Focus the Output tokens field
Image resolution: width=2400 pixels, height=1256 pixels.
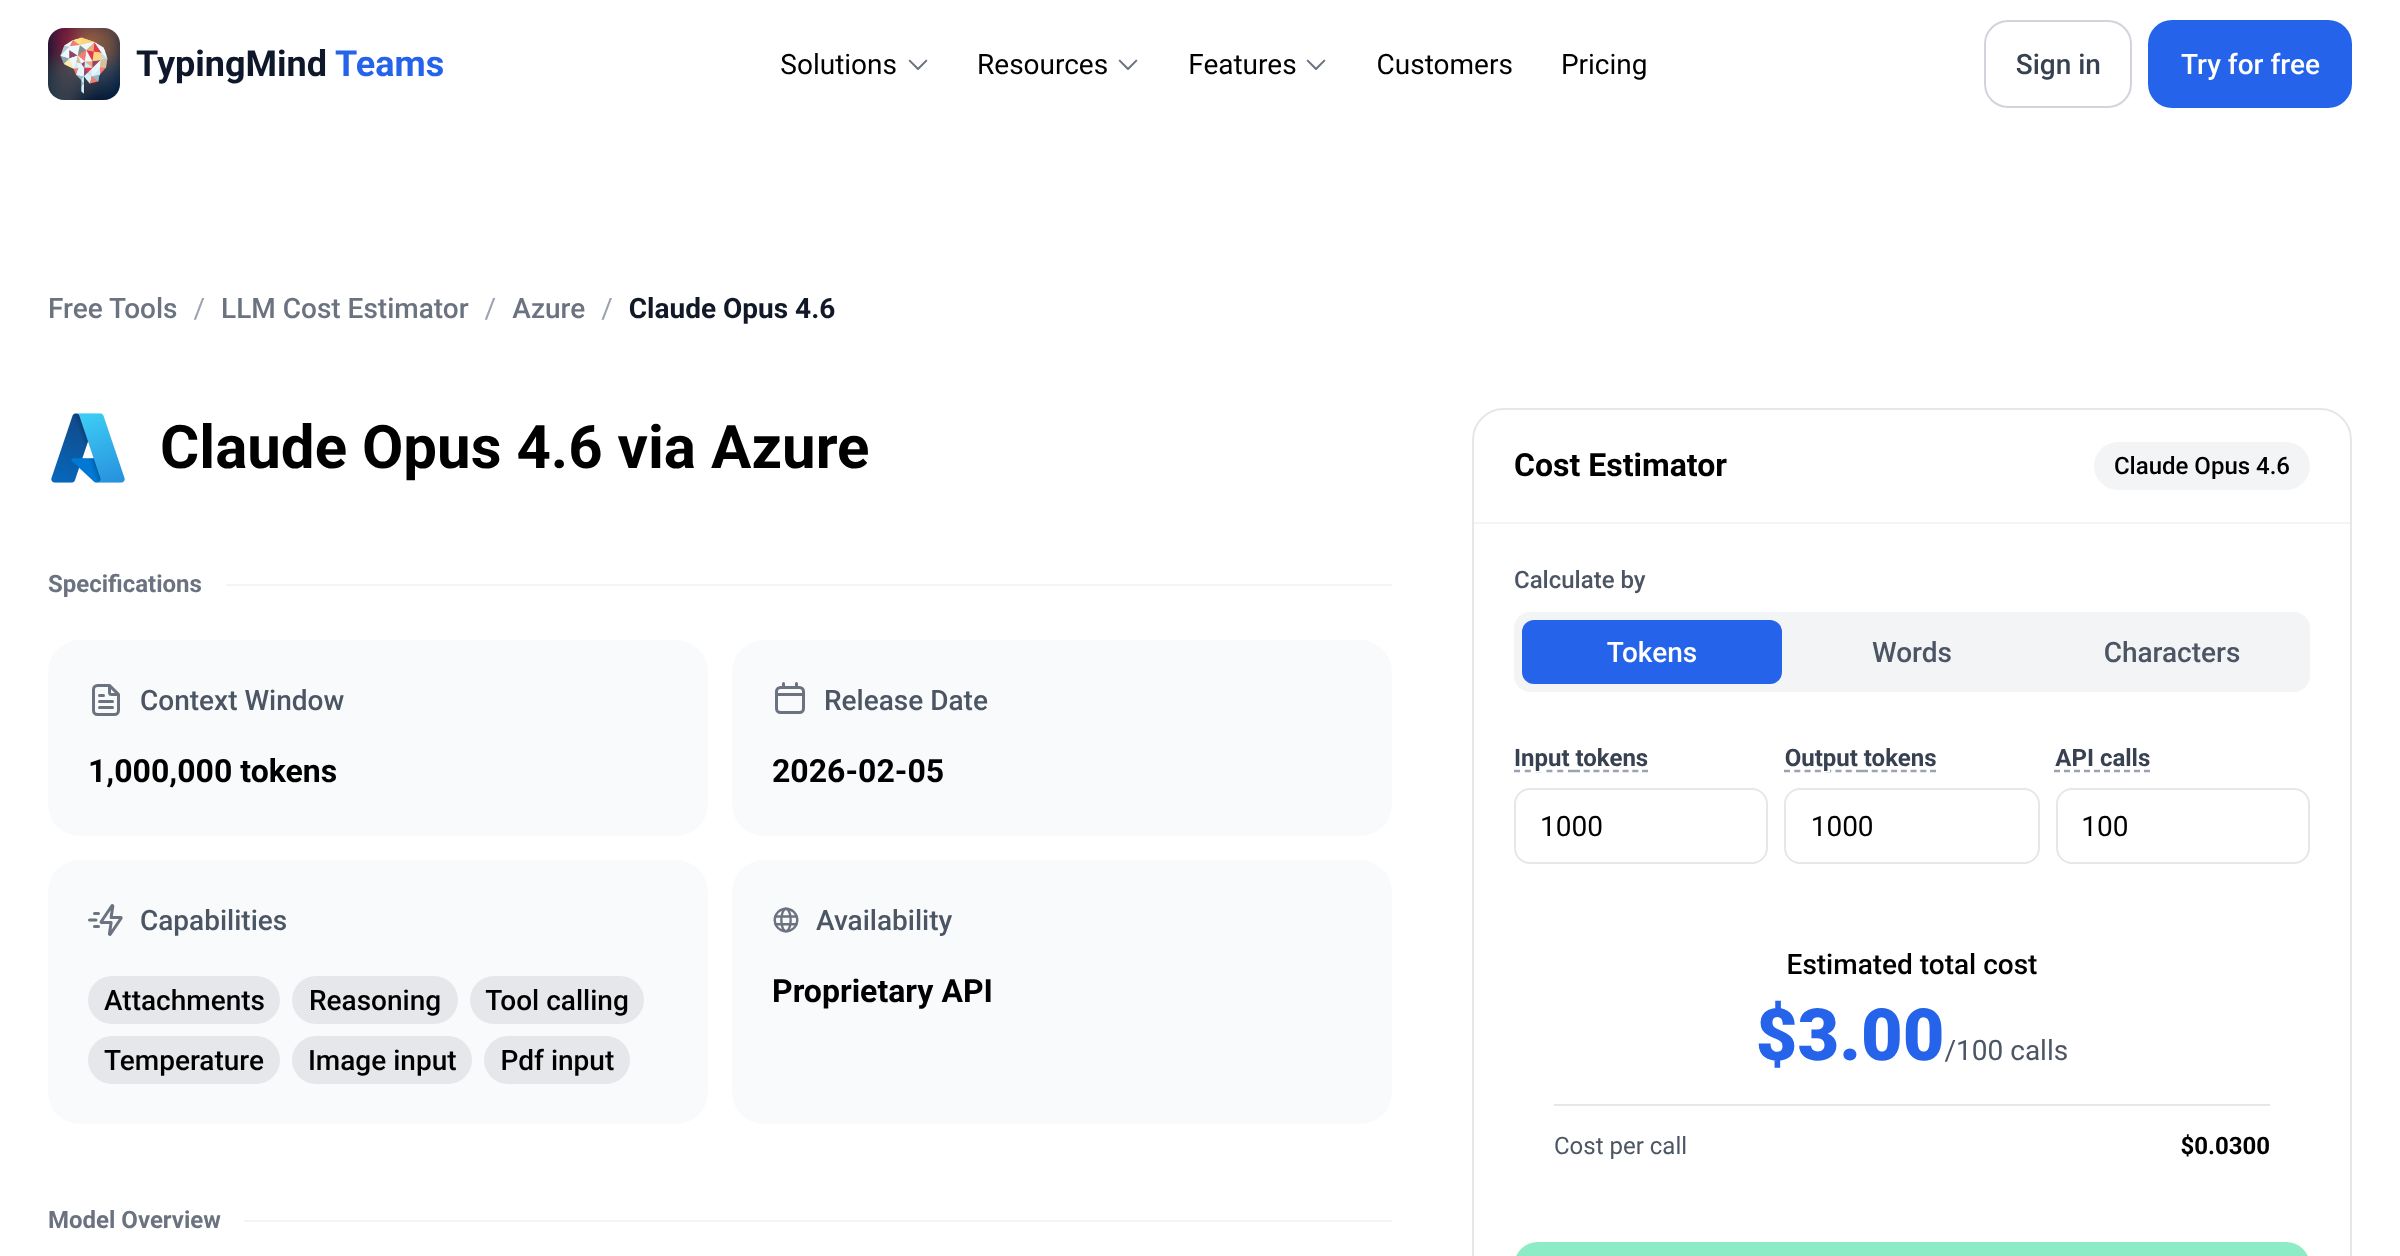click(x=1912, y=826)
